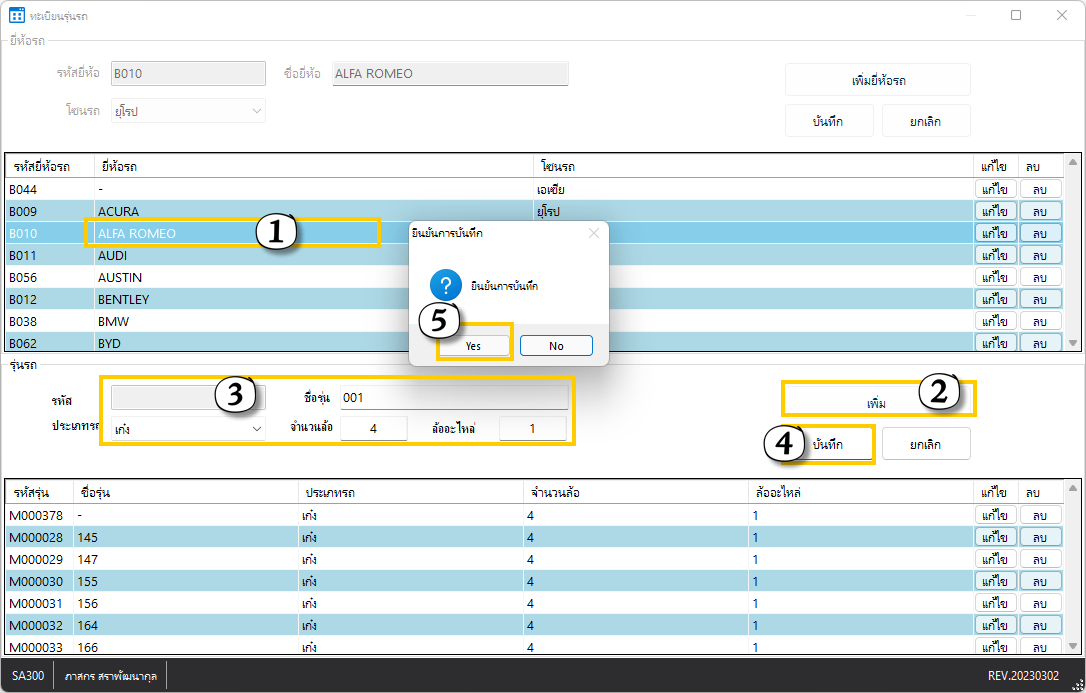Image resolution: width=1086 pixels, height=693 pixels.
Task: Click No in the confirmation dialog
Action: 556,345
